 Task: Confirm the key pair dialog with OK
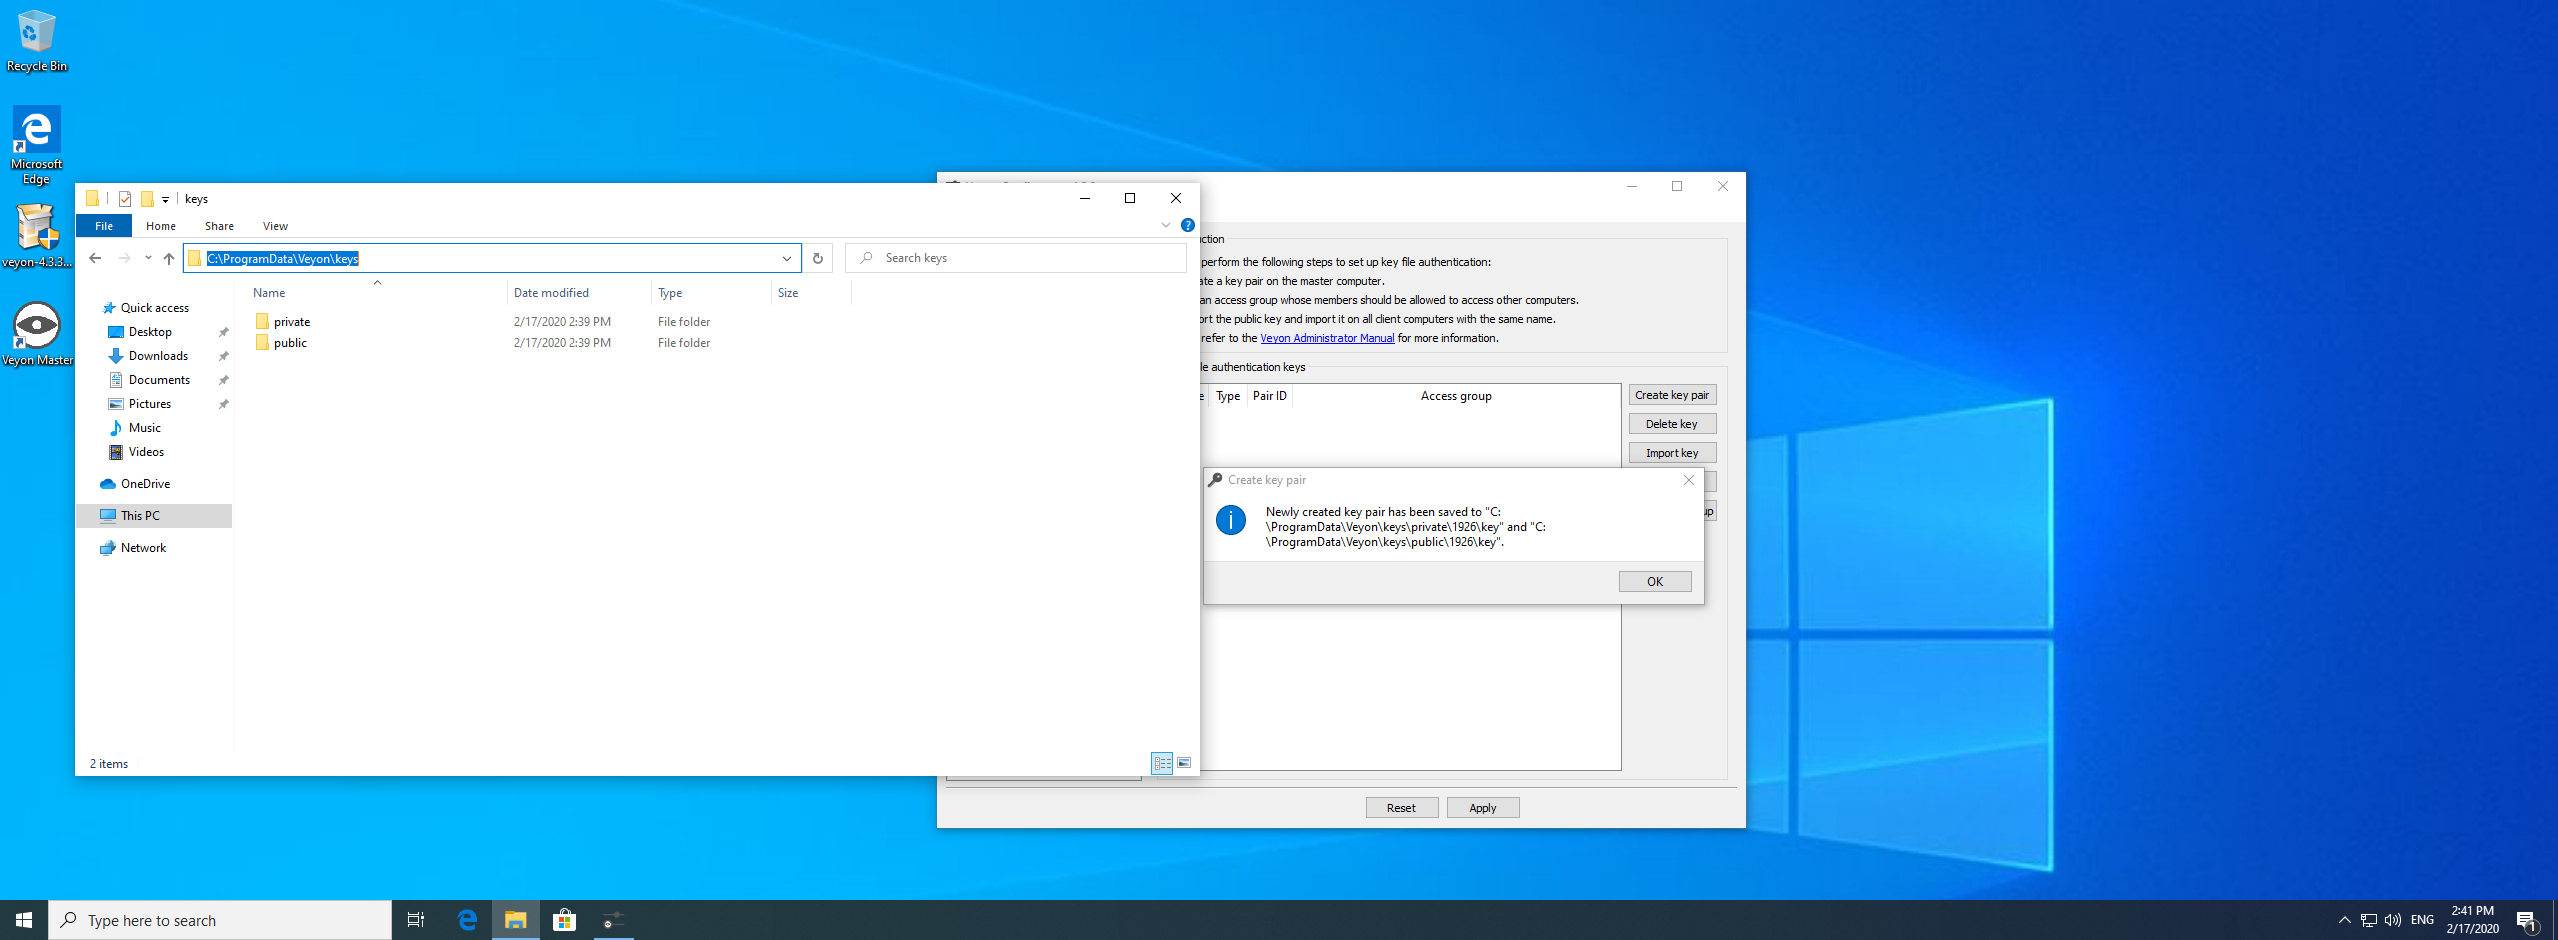1655,581
